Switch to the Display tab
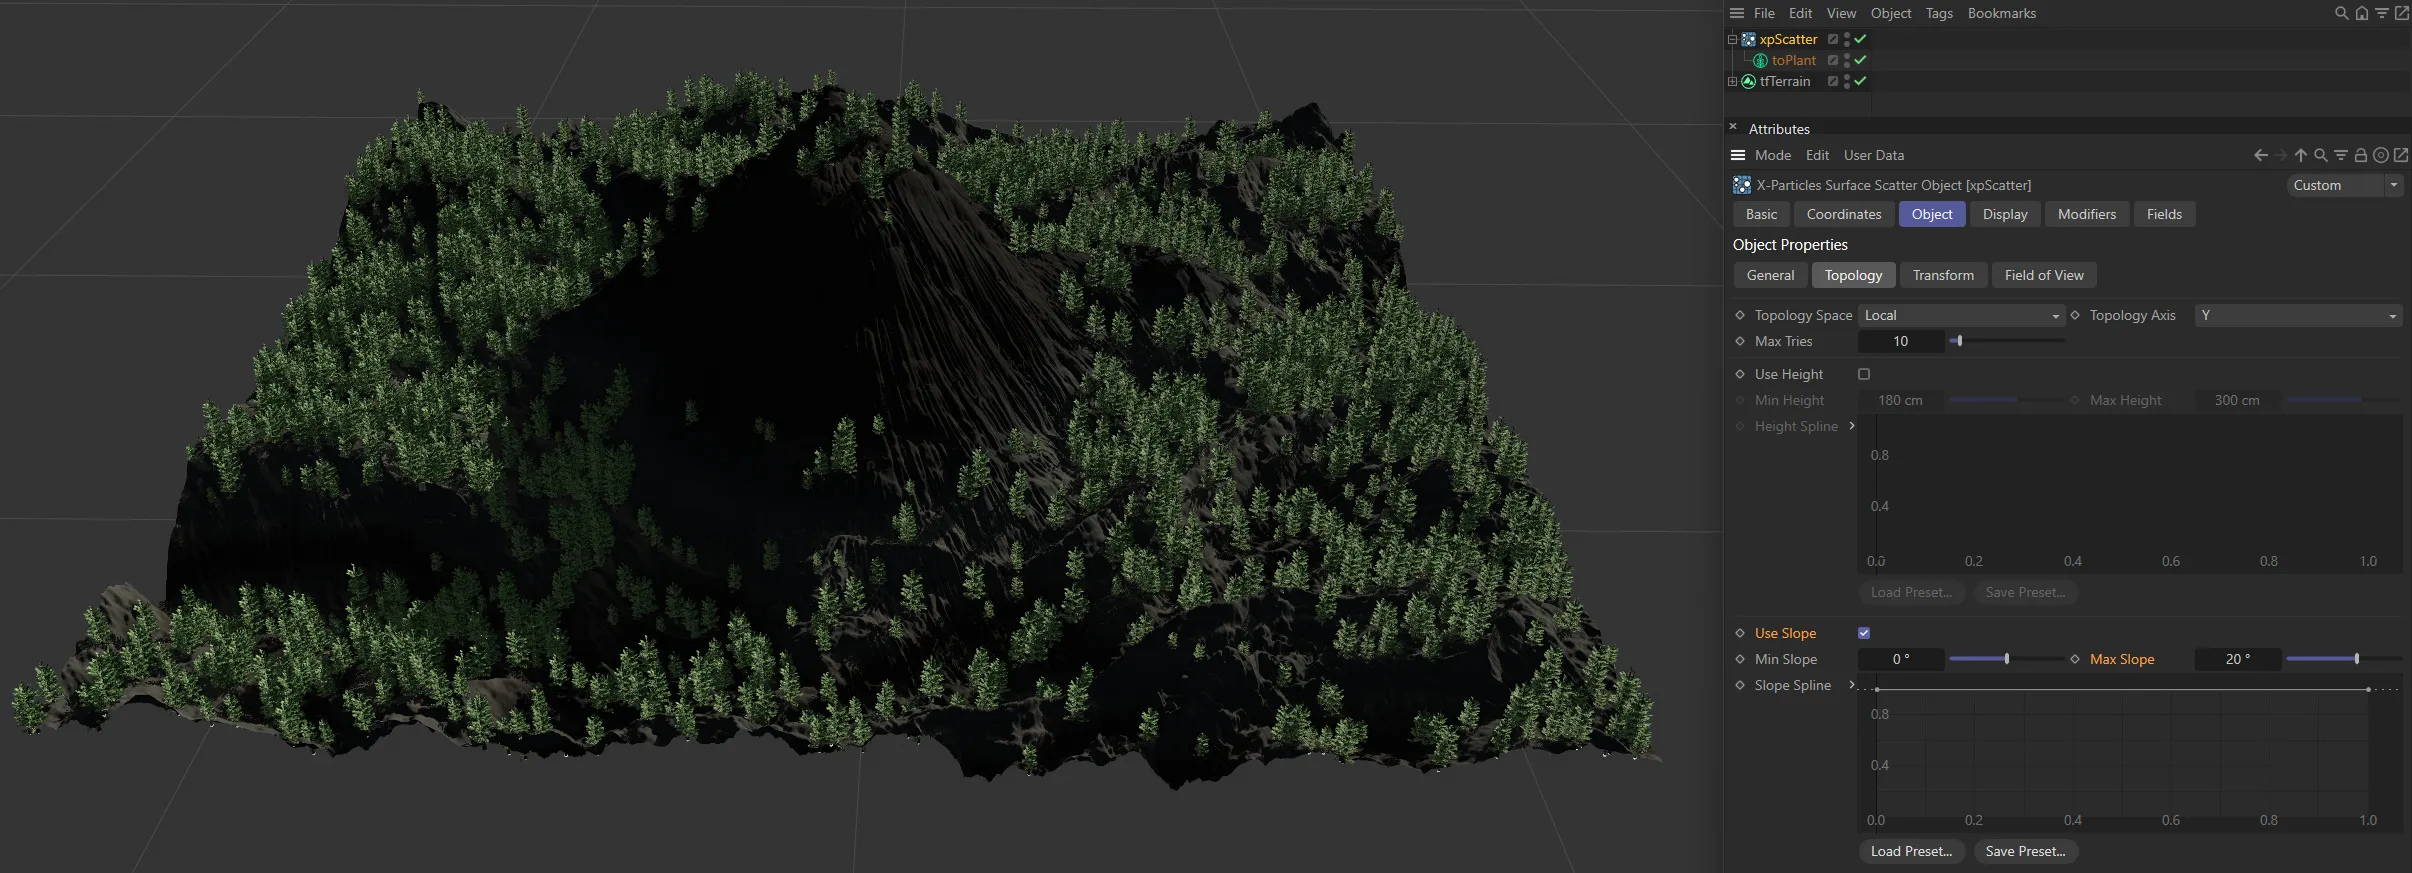2412x873 pixels. pos(2004,214)
